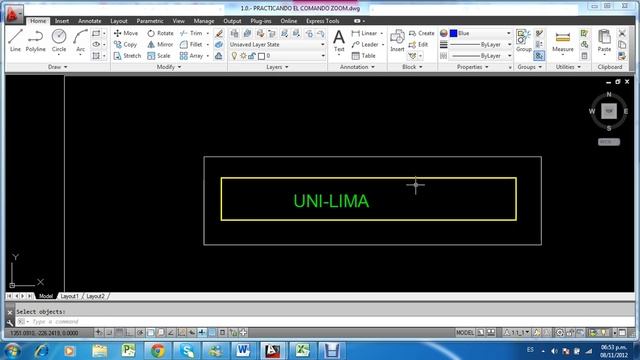
Task: Click Create block
Action: [x=422, y=33]
